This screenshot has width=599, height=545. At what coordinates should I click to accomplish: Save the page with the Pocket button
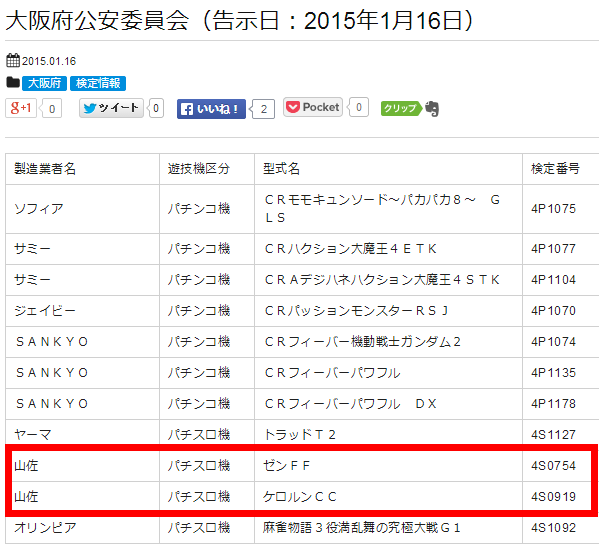tap(313, 107)
